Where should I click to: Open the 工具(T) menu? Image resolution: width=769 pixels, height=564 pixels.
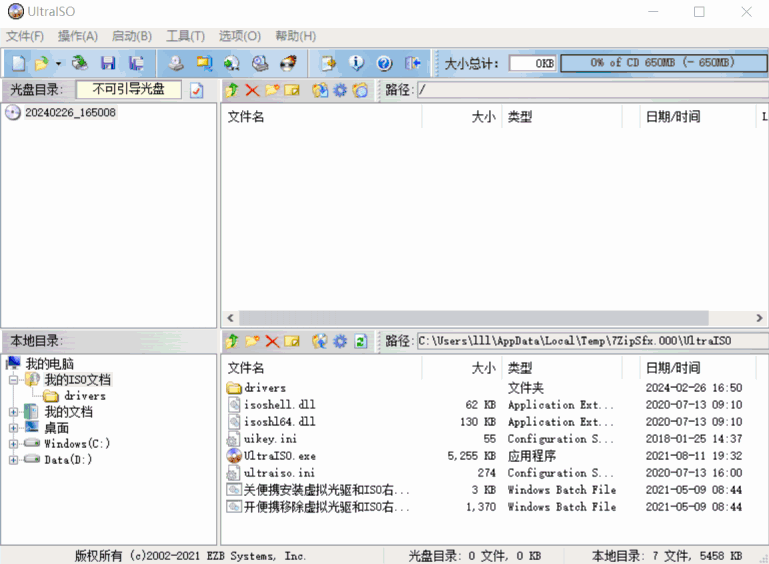pyautogui.click(x=185, y=36)
